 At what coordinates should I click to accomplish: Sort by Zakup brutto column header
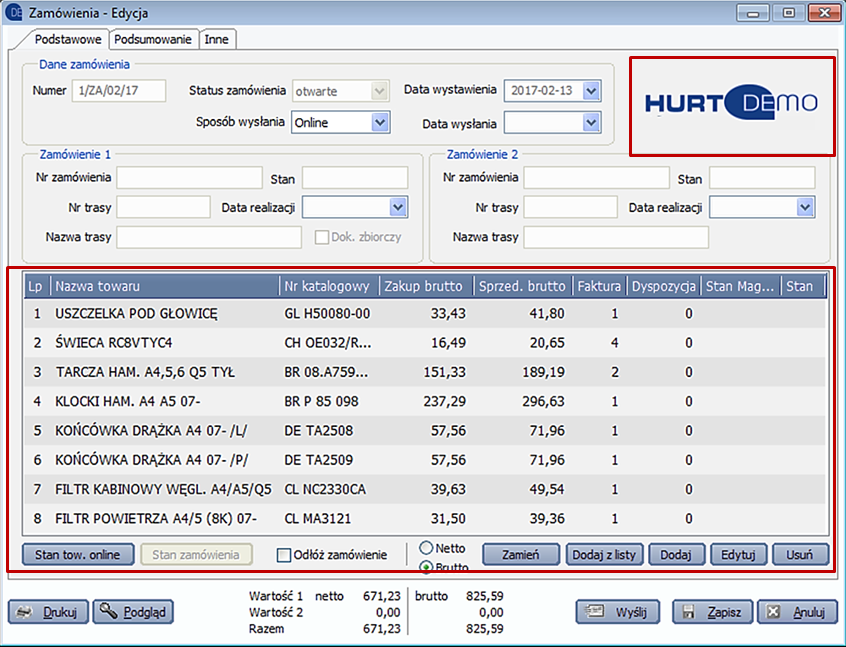point(426,286)
